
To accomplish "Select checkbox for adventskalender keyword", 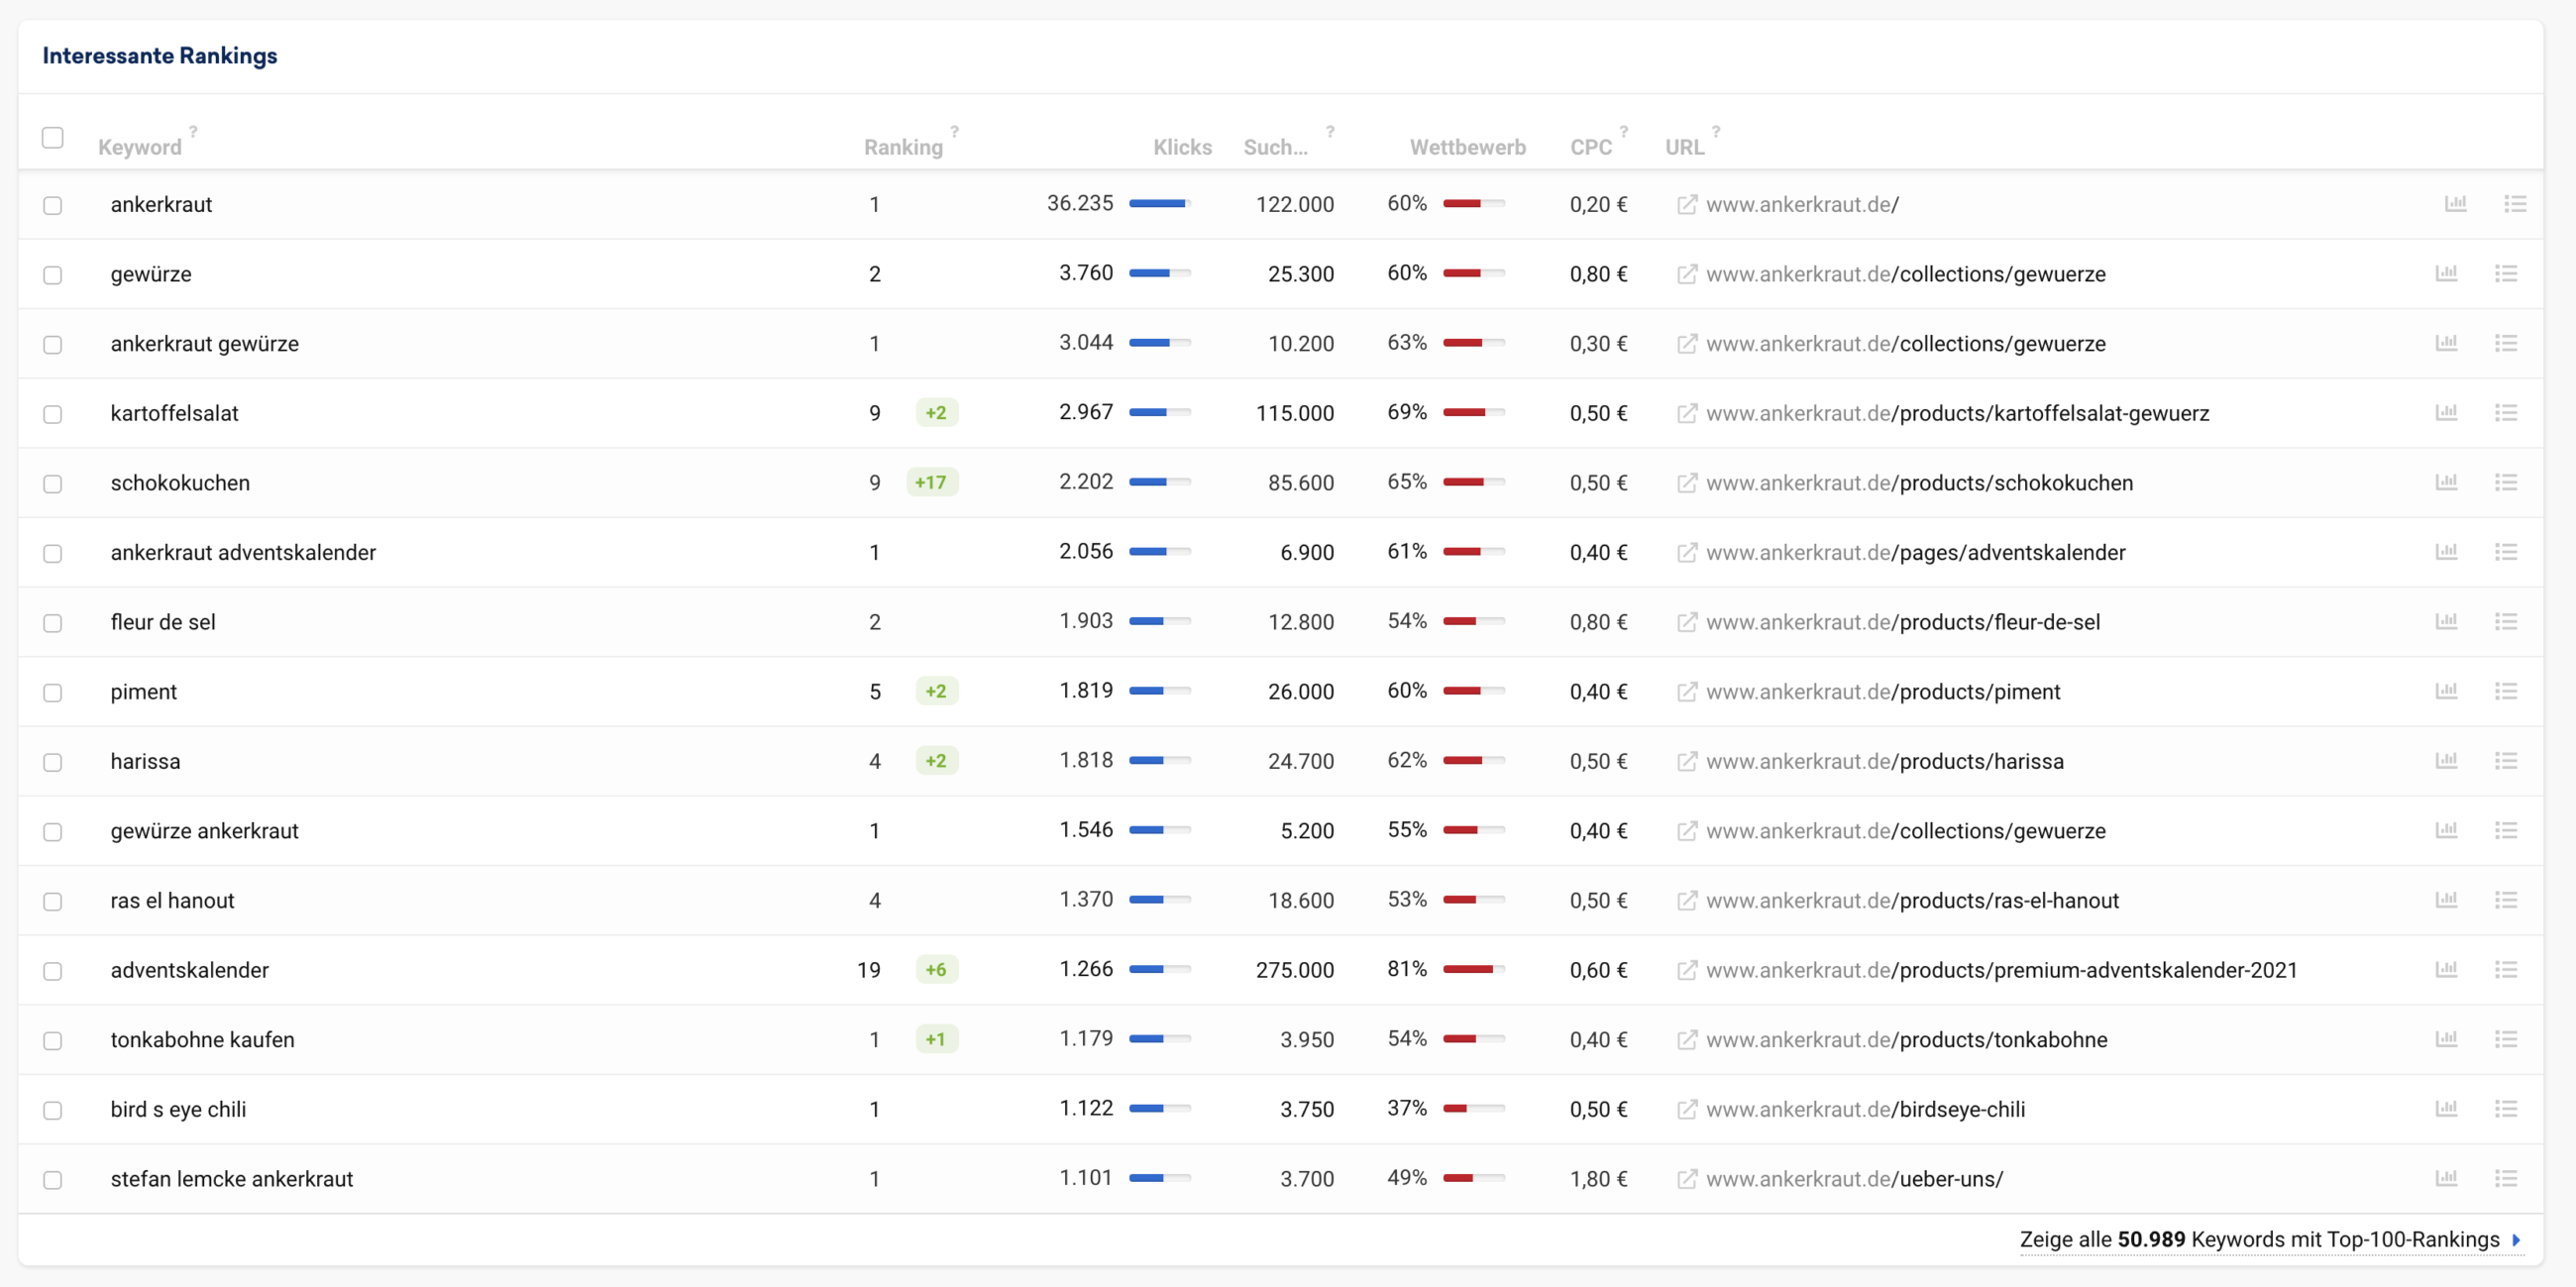I will [53, 971].
